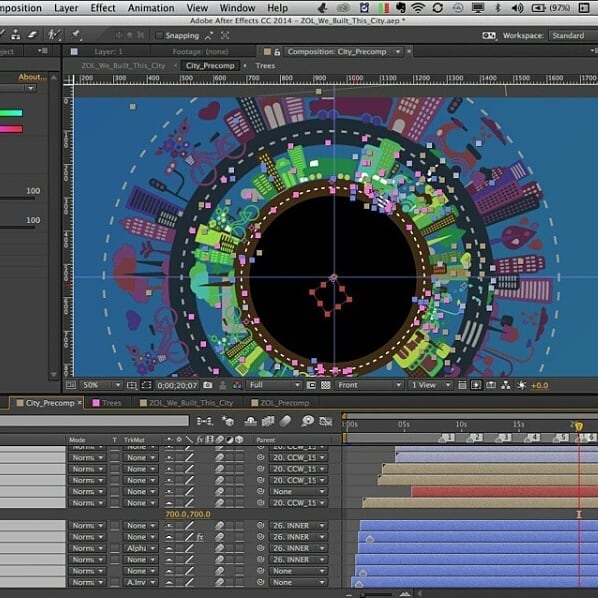Select the Roto Brush tool

[x=53, y=35]
